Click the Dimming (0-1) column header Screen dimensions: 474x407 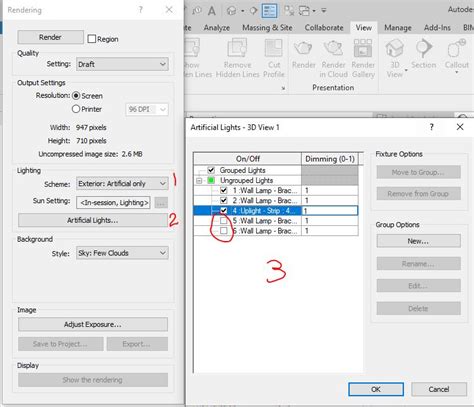tap(330, 159)
